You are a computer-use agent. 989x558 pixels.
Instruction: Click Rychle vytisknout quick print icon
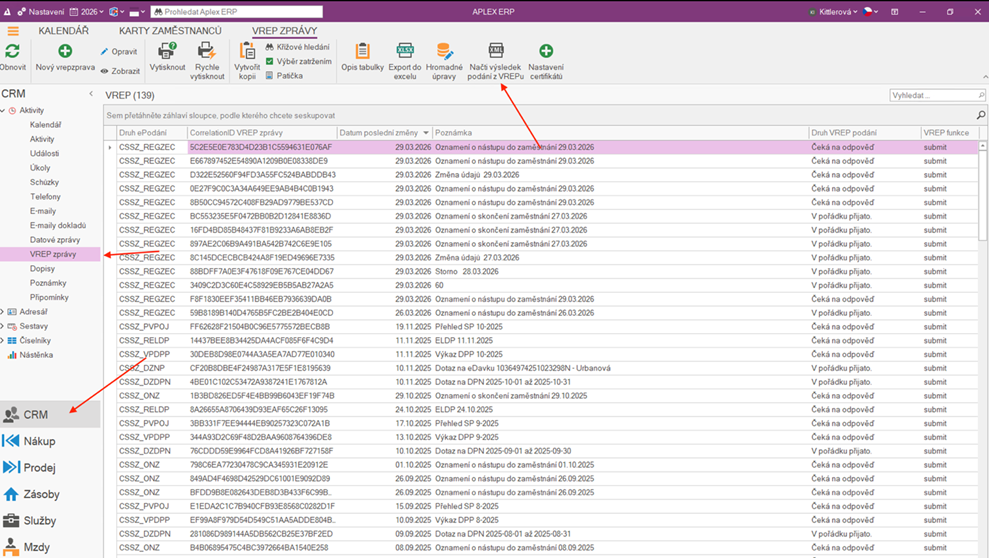coord(207,51)
